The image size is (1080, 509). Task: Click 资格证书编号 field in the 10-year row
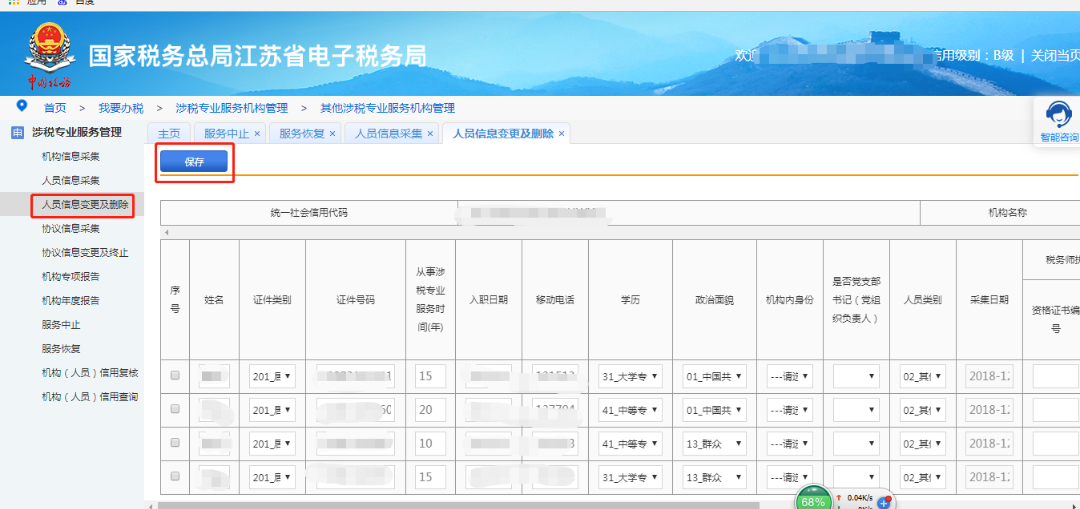(x=1056, y=444)
